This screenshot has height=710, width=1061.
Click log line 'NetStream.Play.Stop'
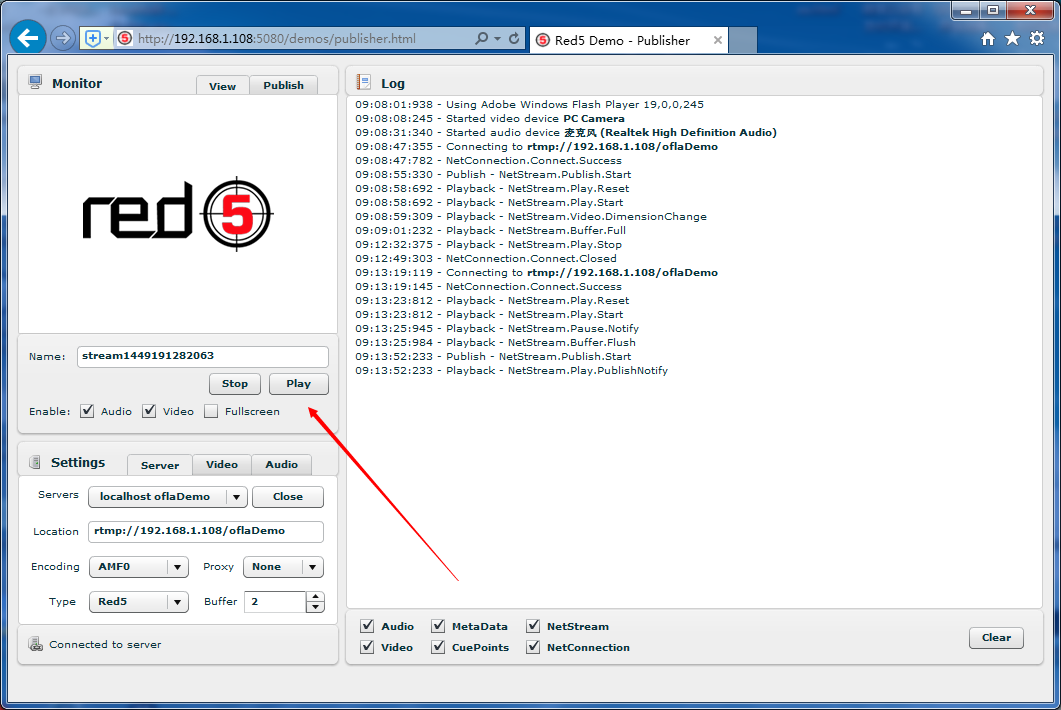[x=489, y=244]
